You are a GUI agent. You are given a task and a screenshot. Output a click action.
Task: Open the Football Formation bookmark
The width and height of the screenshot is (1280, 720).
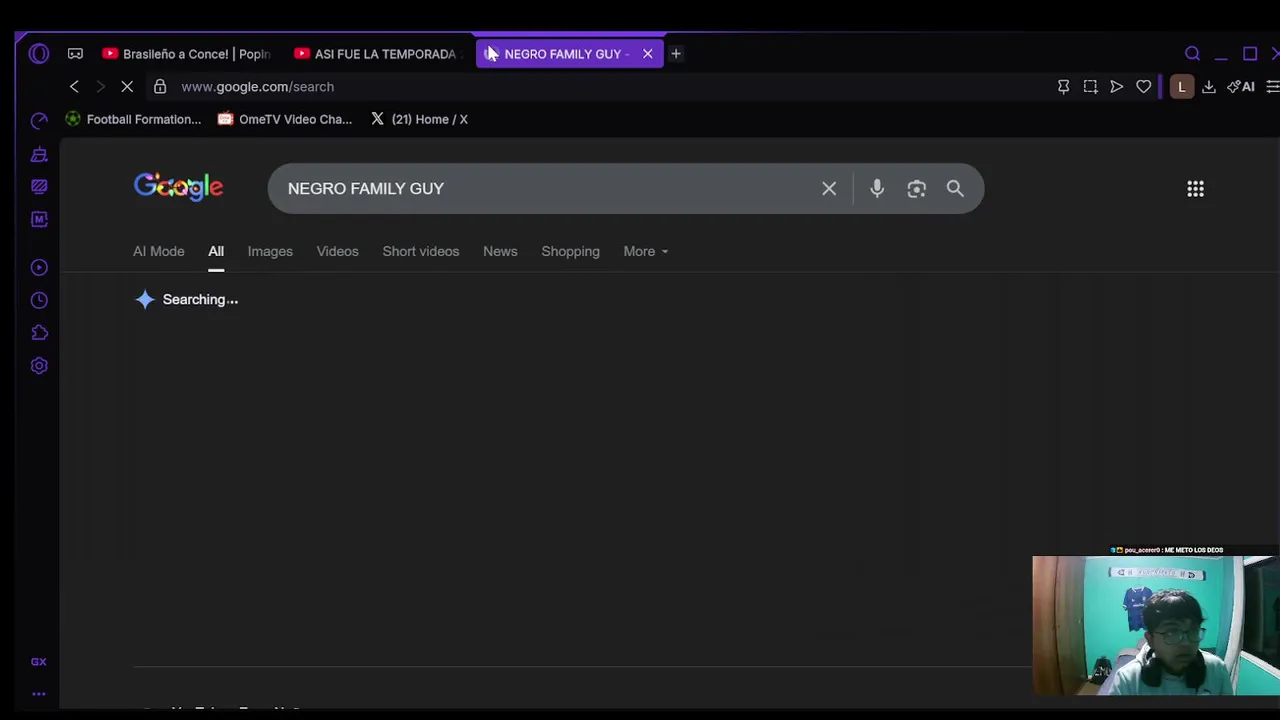tap(133, 120)
